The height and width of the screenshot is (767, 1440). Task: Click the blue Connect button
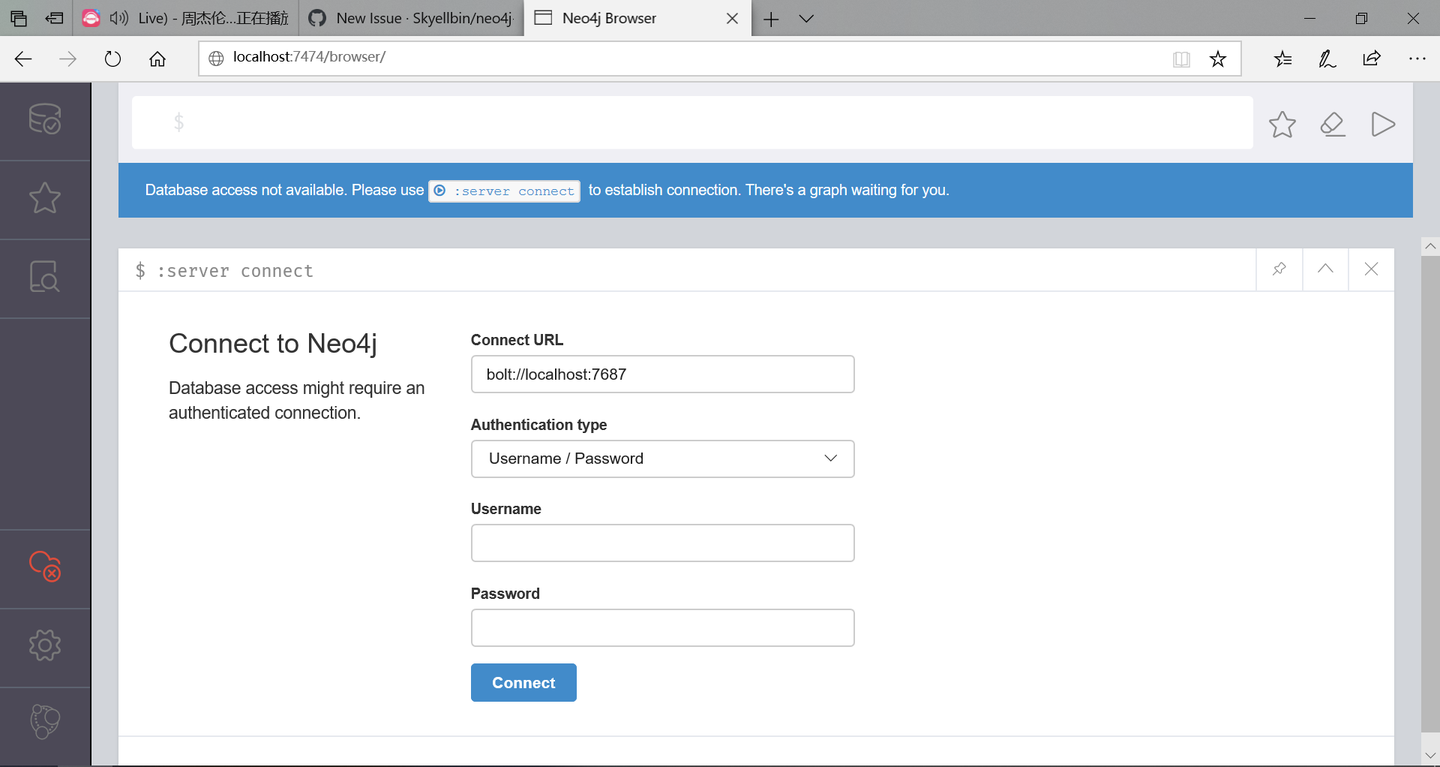point(523,683)
